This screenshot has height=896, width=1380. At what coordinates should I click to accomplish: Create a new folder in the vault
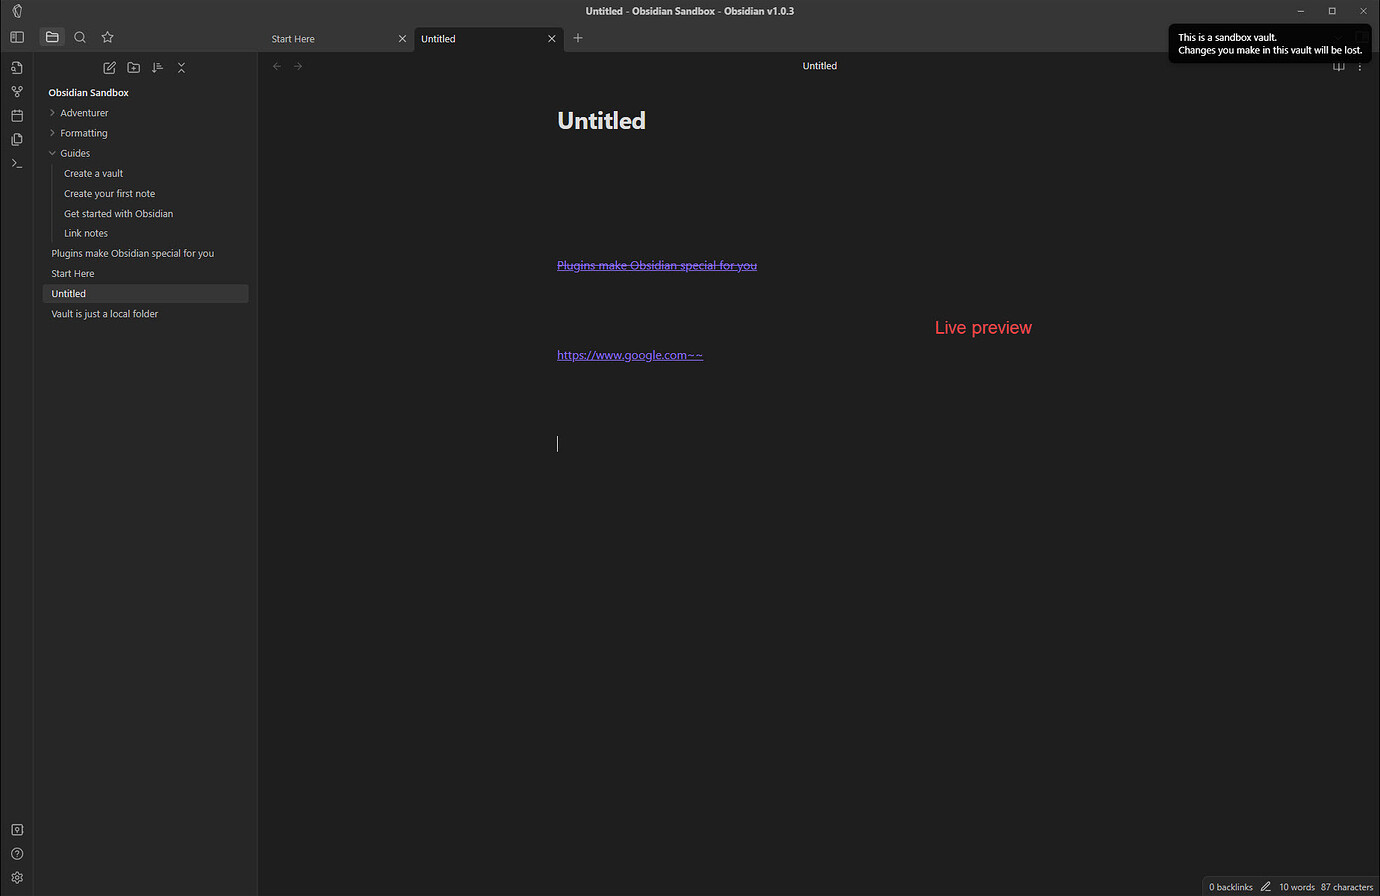point(133,67)
